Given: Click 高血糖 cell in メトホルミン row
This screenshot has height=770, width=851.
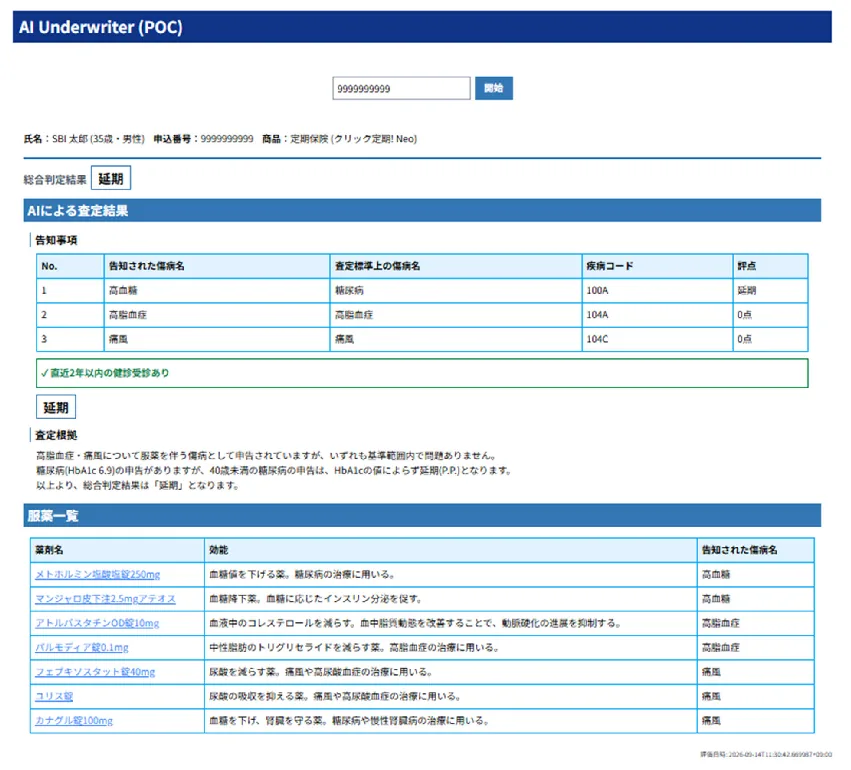Looking at the screenshot, I should point(755,574).
